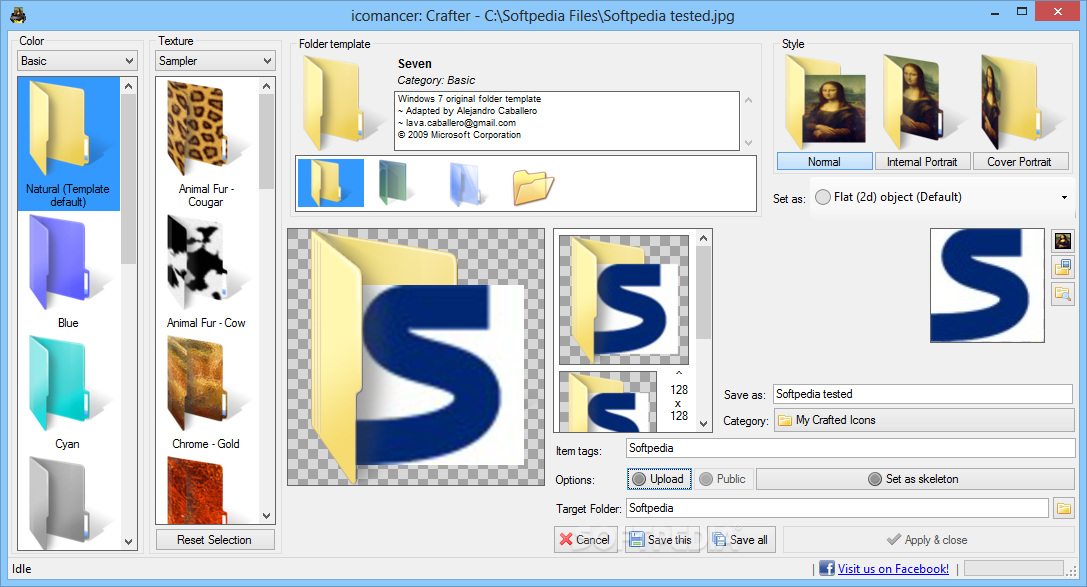Click the Internal Portrait Mona Lisa folder preview

tap(921, 102)
